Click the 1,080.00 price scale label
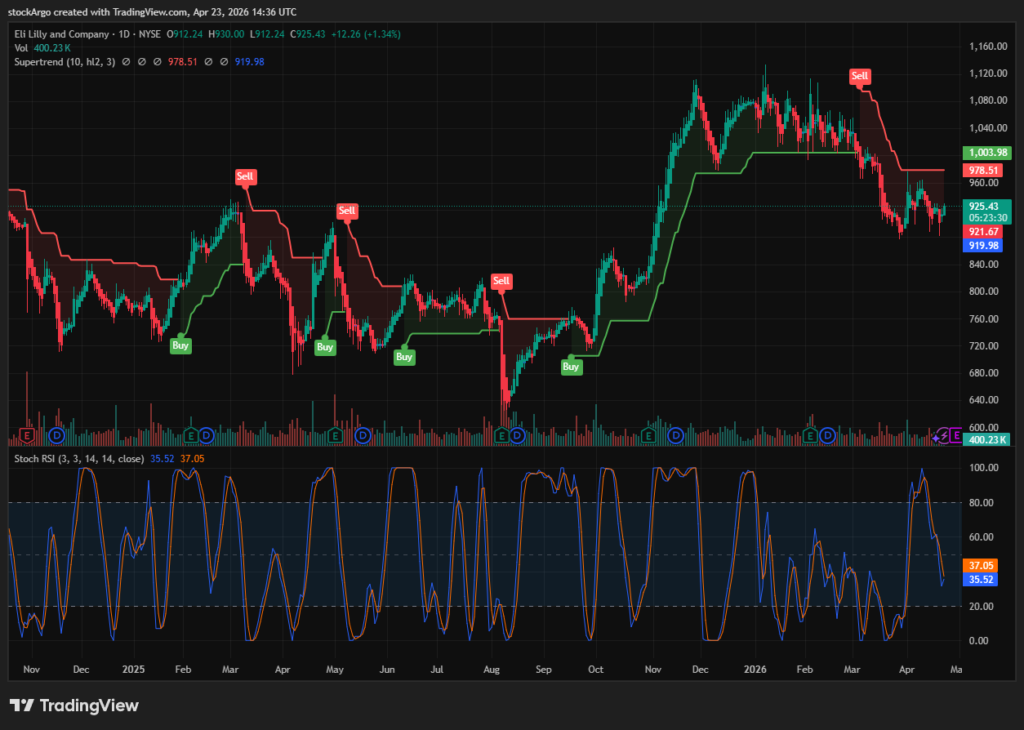 [988, 101]
